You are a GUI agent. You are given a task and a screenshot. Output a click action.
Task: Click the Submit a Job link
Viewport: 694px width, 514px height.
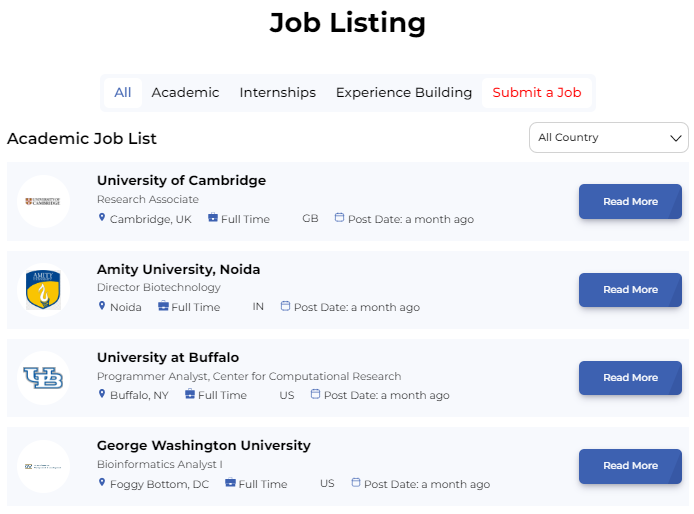point(536,93)
